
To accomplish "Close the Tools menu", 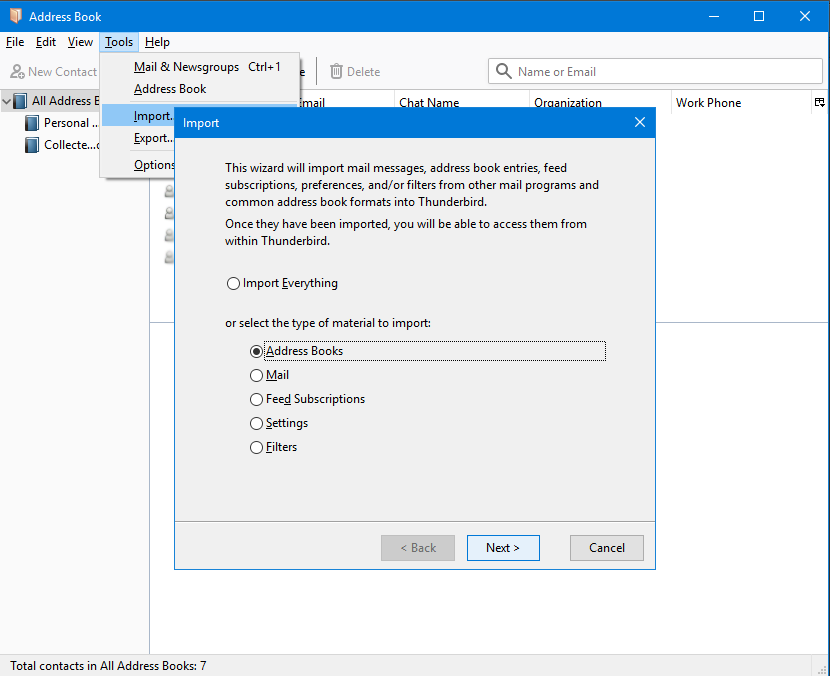I will [119, 42].
